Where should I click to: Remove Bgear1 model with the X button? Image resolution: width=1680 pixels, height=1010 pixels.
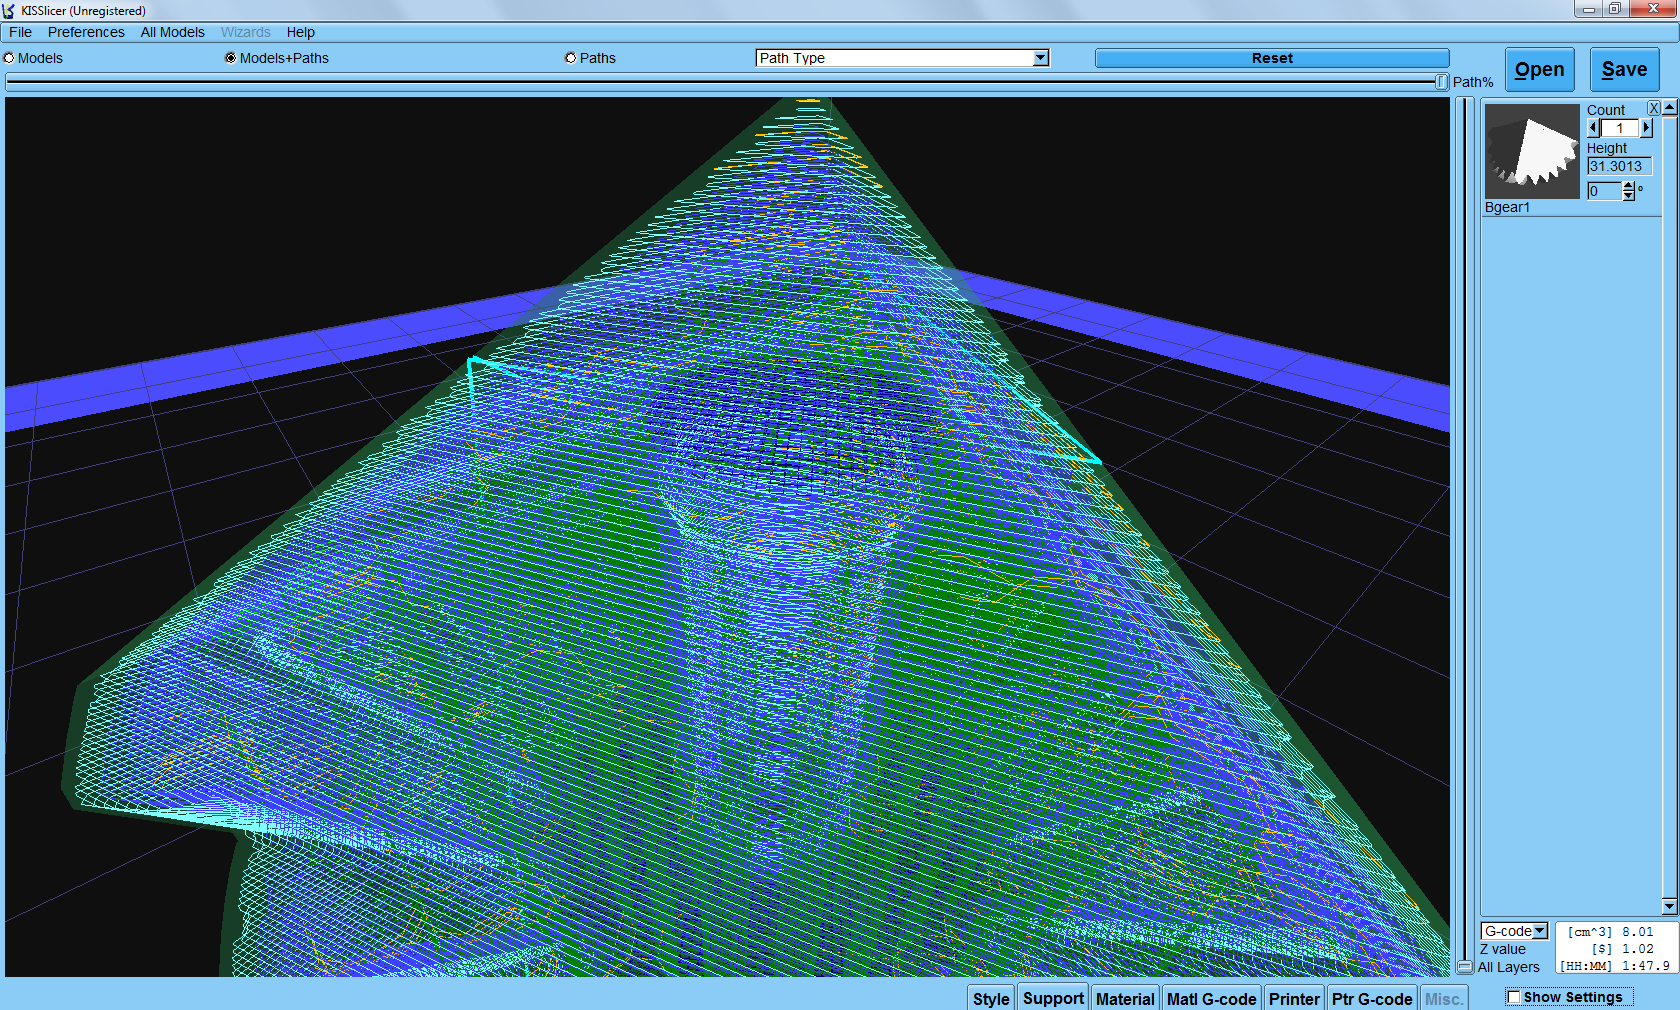[1654, 108]
